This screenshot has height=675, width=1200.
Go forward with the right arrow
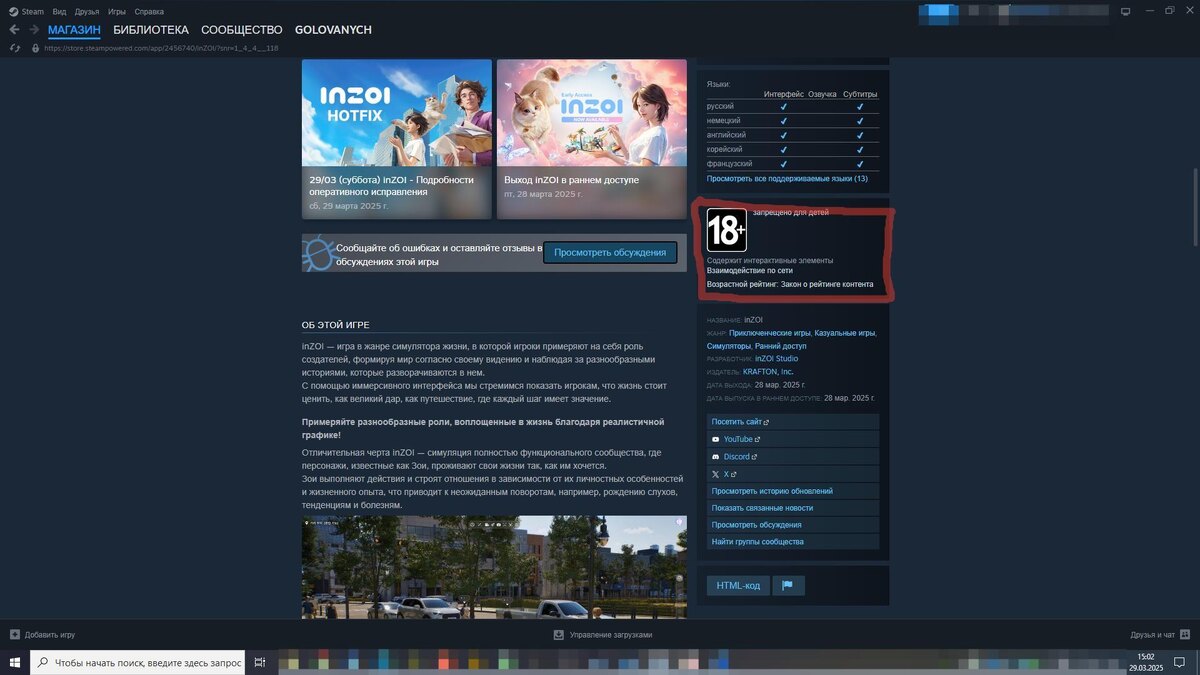34,30
